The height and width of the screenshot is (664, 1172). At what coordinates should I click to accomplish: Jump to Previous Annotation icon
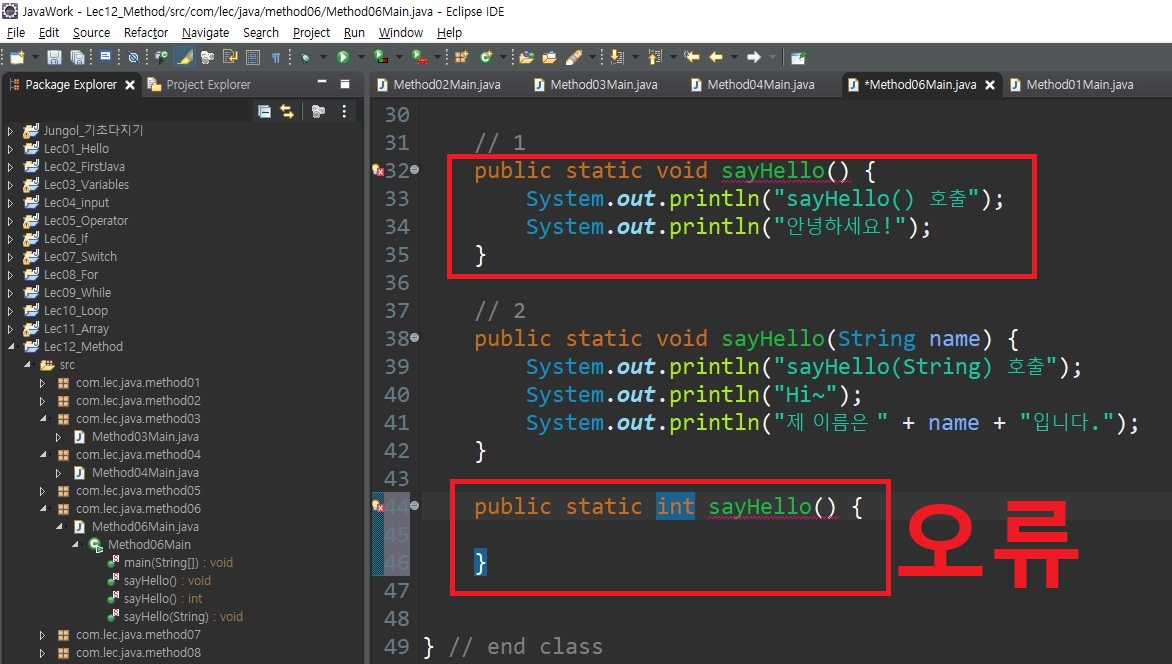tap(655, 58)
